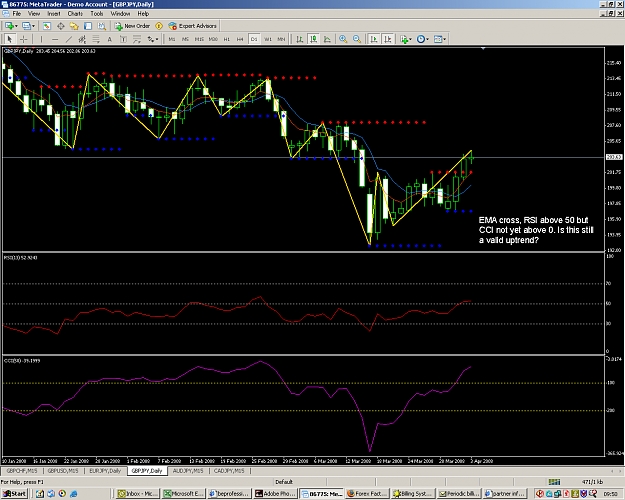
Task: Open the File menu
Action: [17, 14]
